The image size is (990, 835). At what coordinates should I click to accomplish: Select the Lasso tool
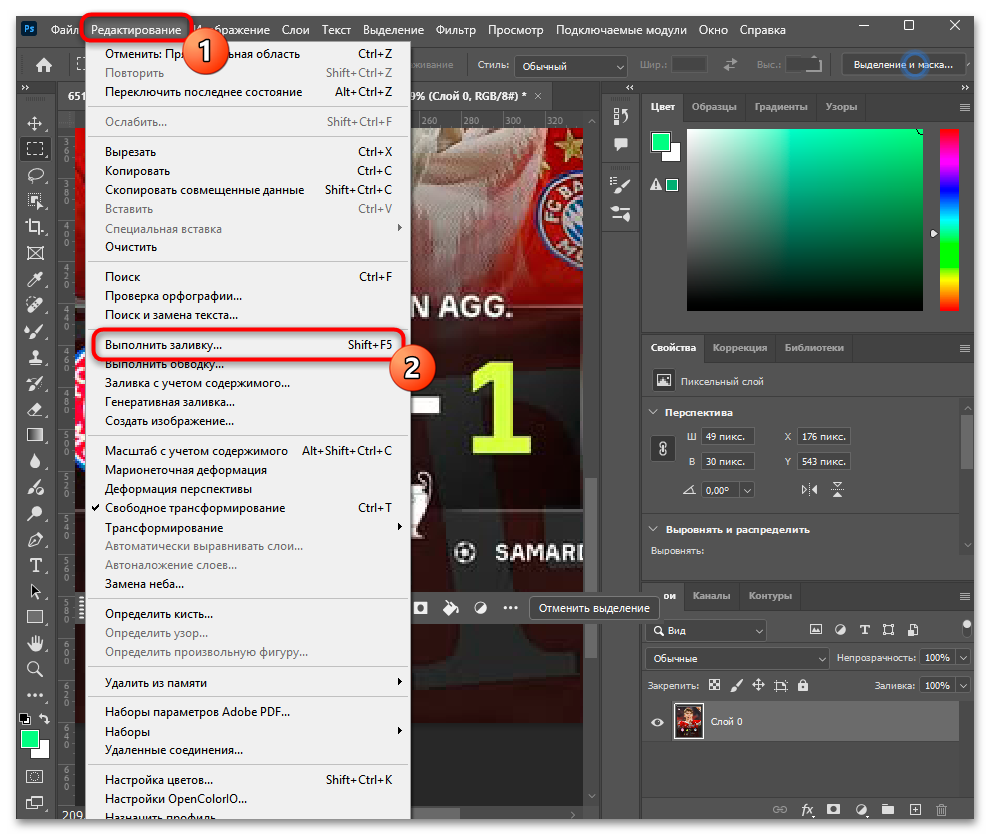[35, 175]
